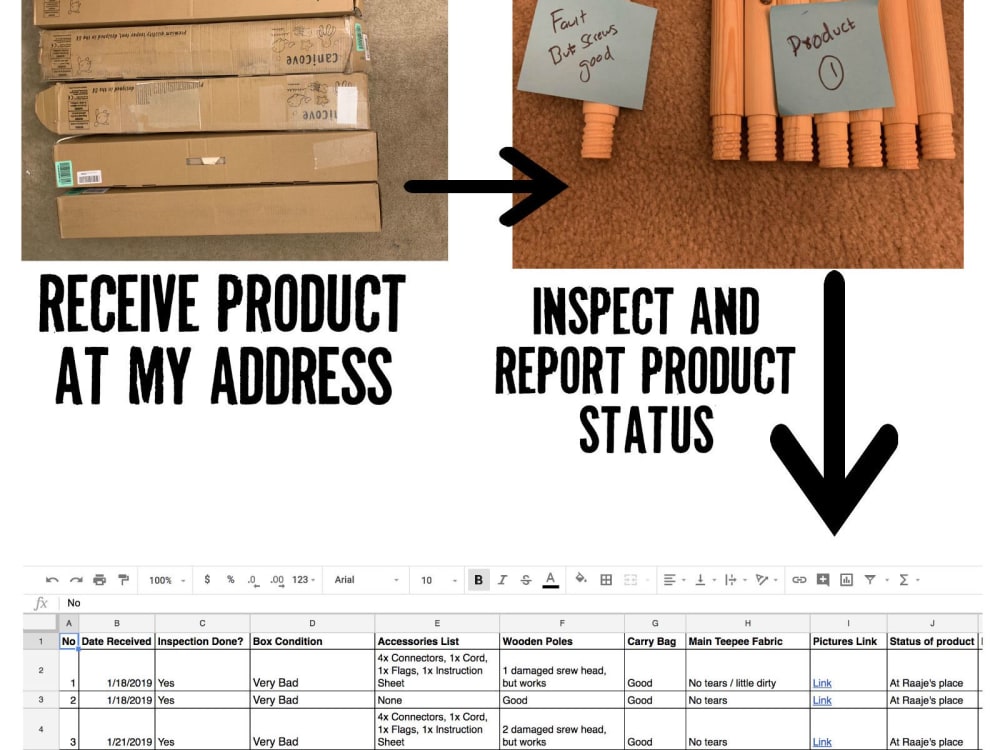This screenshot has height=750, width=1000.
Task: Toggle Bold formatting
Action: tap(478, 580)
